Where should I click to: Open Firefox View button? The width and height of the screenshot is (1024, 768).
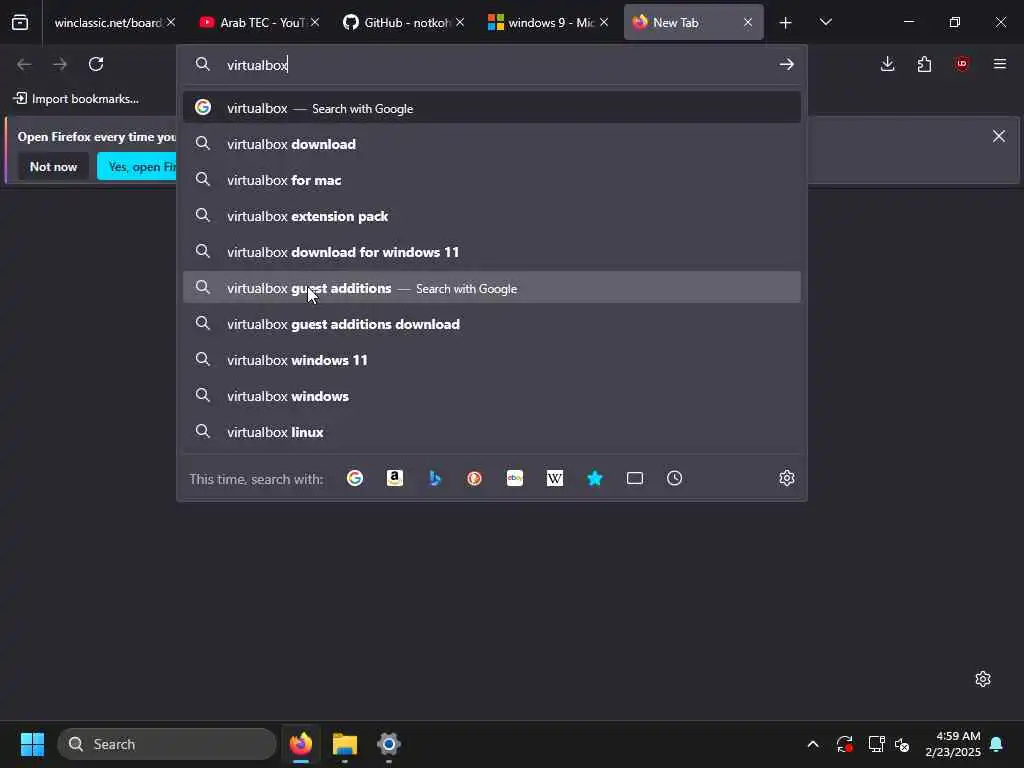coord(20,22)
